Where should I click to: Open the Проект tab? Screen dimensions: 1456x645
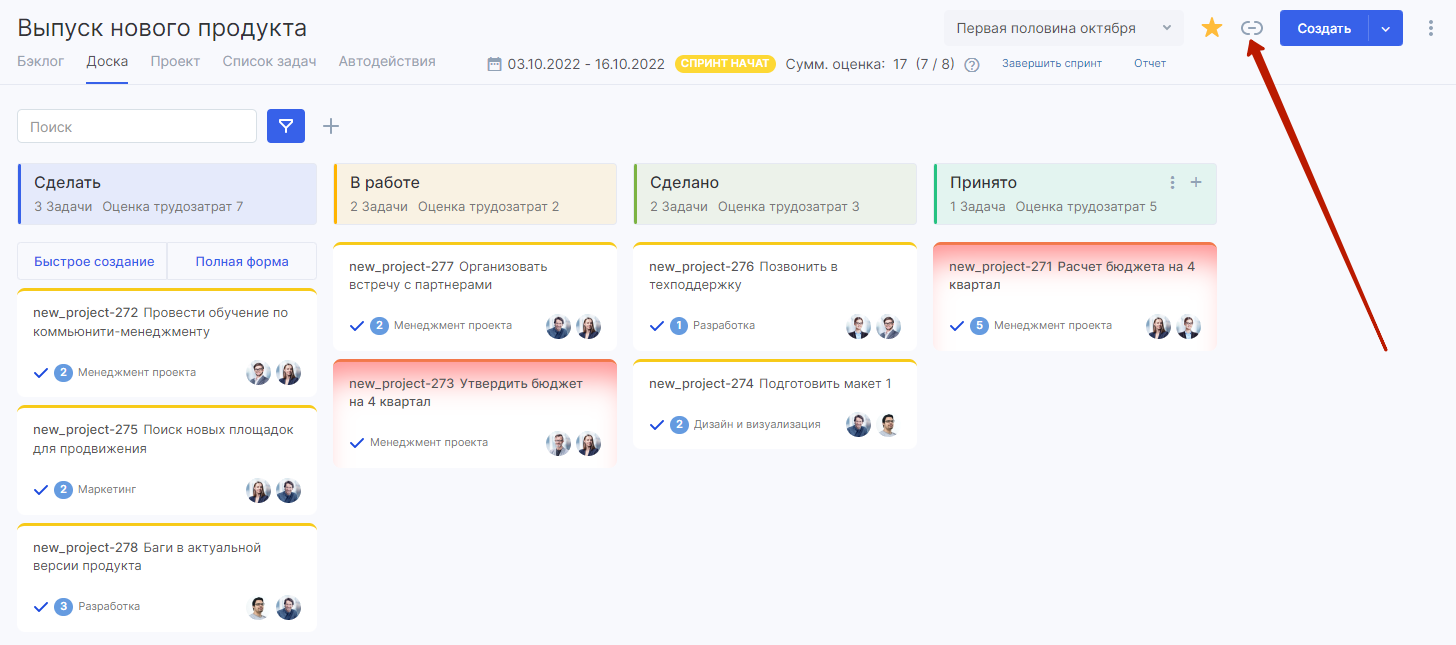tap(175, 61)
